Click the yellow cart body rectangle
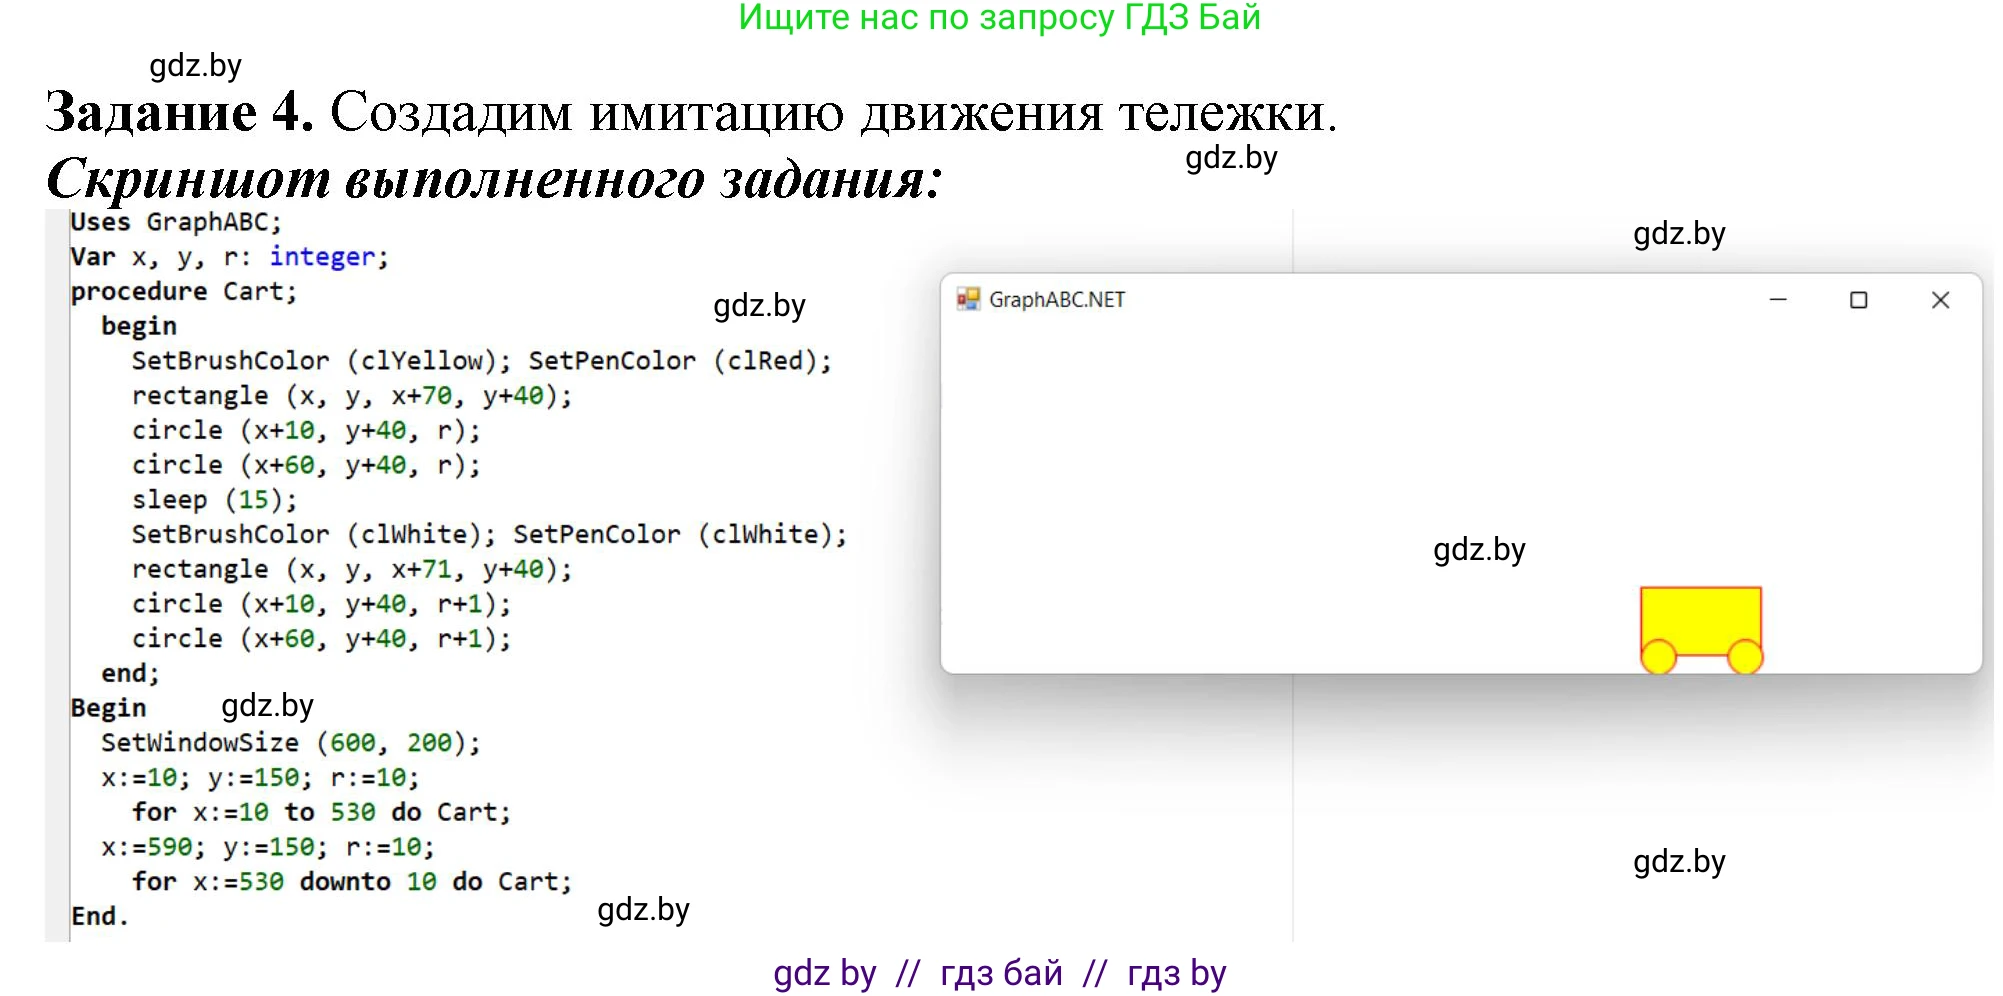 (x=1700, y=618)
